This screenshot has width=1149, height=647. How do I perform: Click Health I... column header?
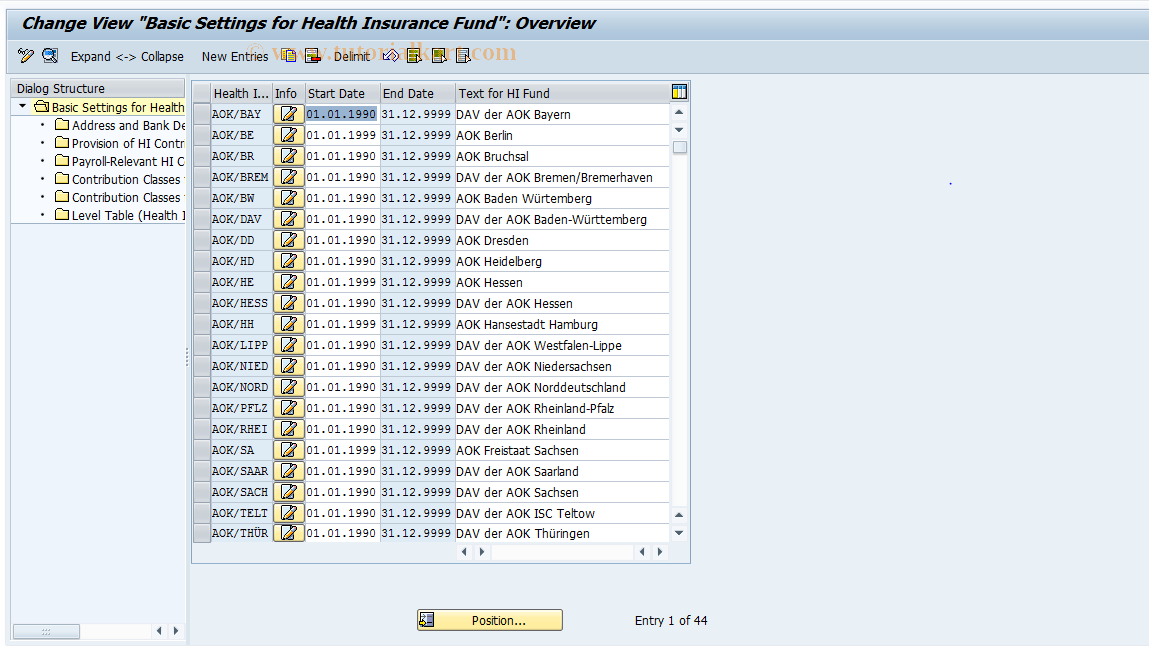point(241,93)
